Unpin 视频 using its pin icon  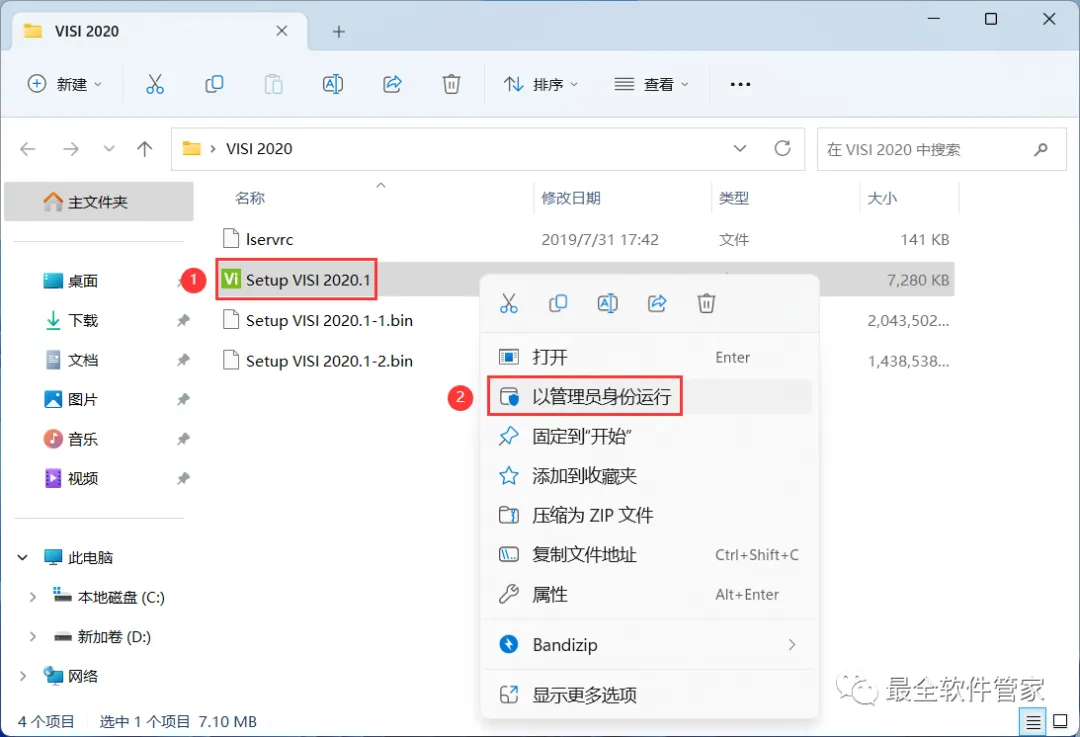(x=183, y=479)
